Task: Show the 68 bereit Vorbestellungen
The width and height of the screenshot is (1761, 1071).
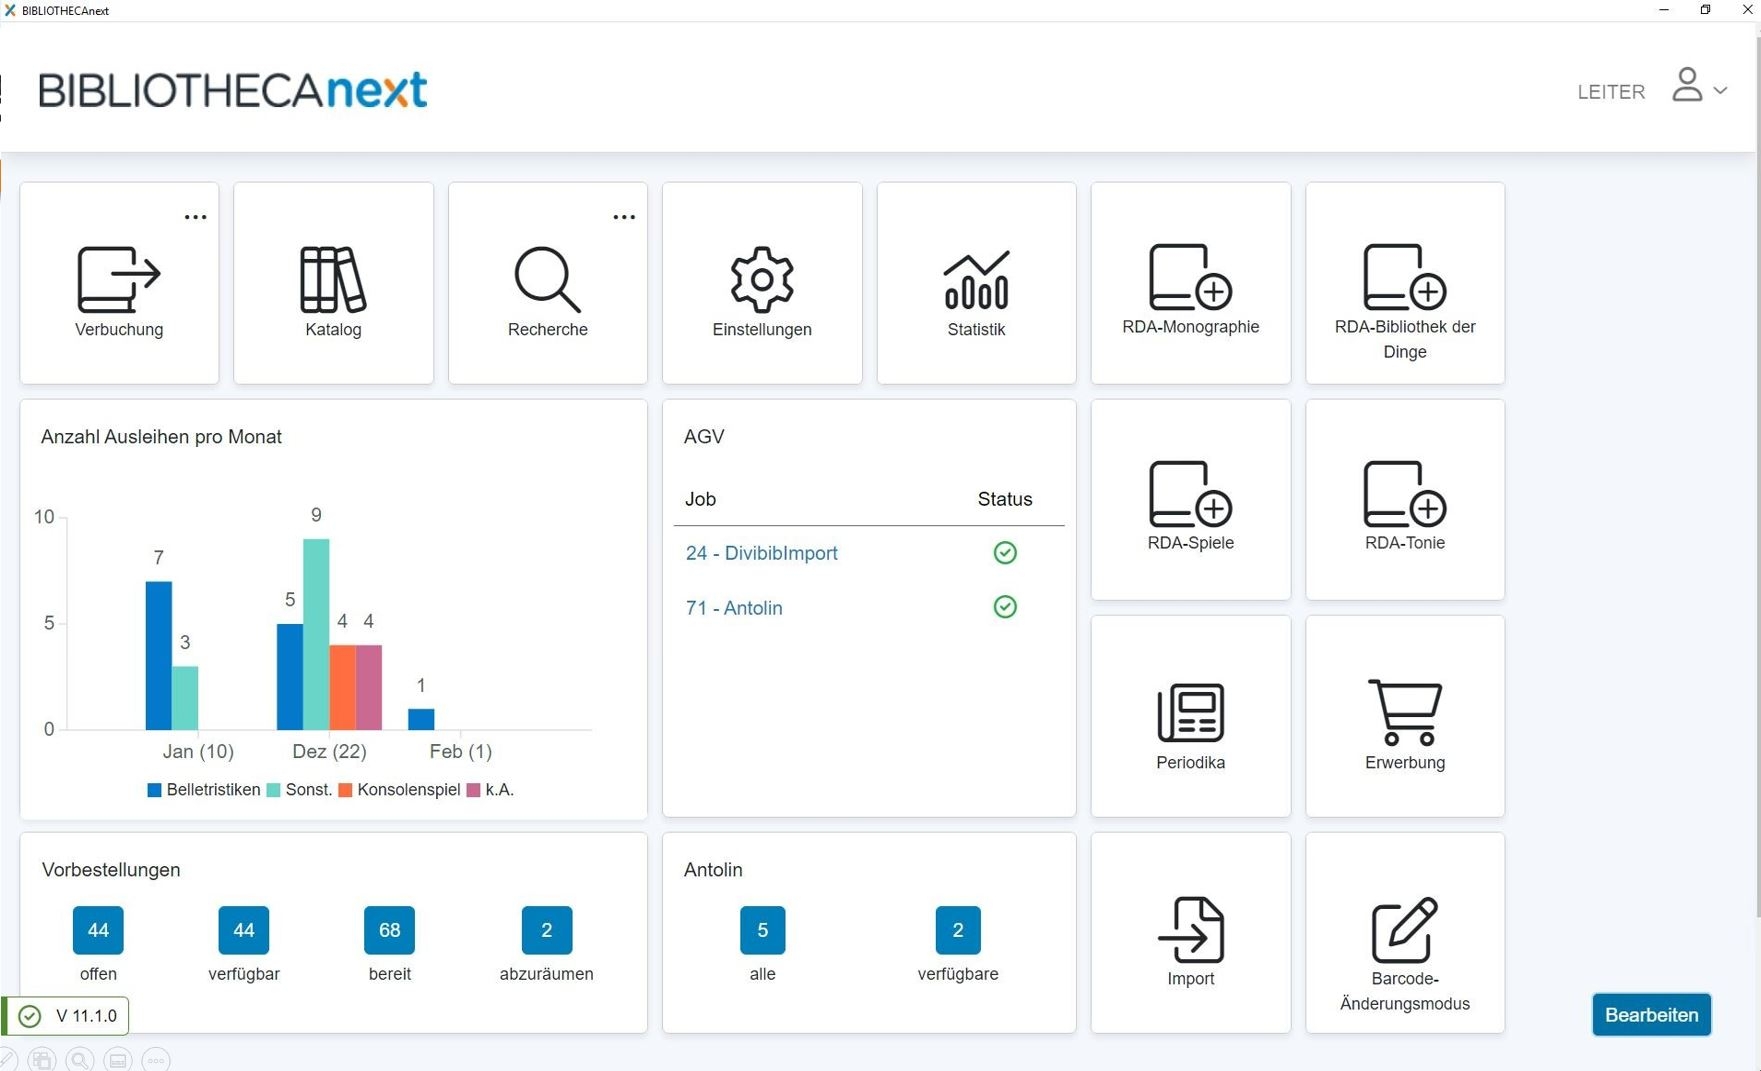Action: [x=389, y=930]
